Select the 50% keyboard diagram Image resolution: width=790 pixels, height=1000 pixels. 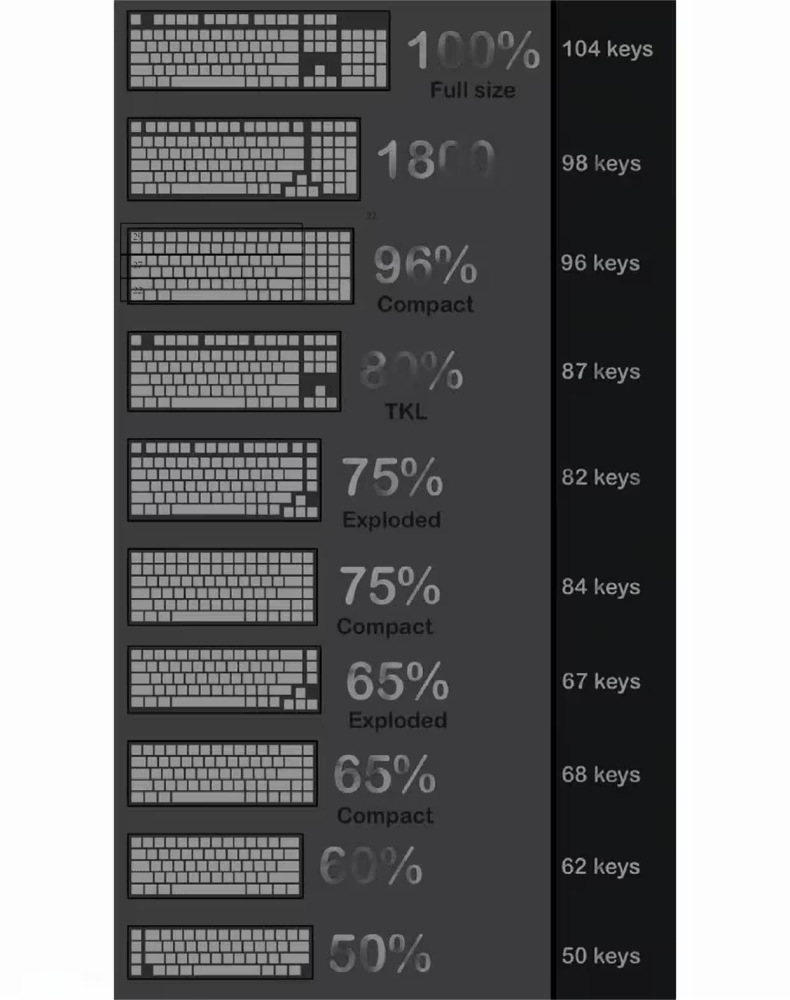[x=220, y=953]
